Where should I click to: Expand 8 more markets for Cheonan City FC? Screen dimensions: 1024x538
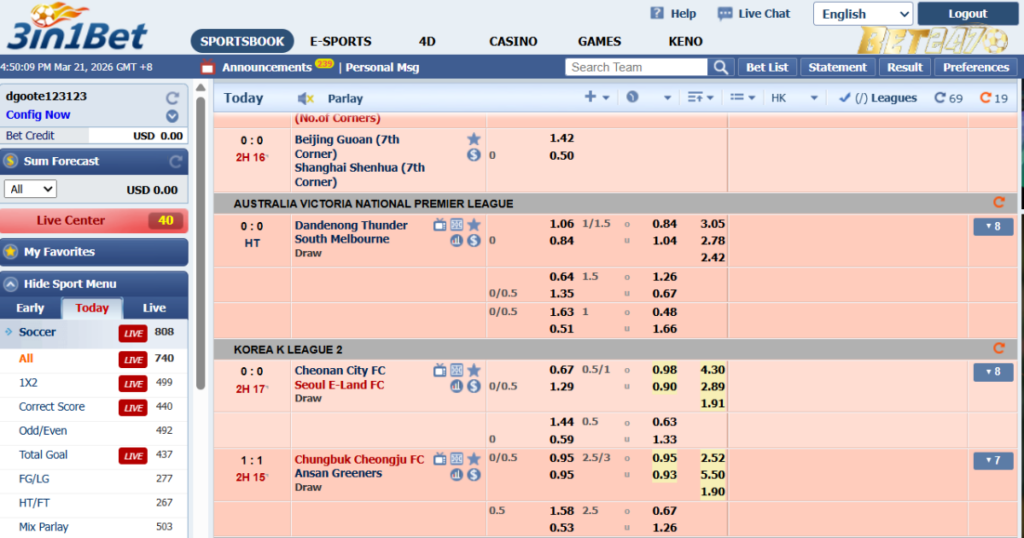tap(993, 372)
